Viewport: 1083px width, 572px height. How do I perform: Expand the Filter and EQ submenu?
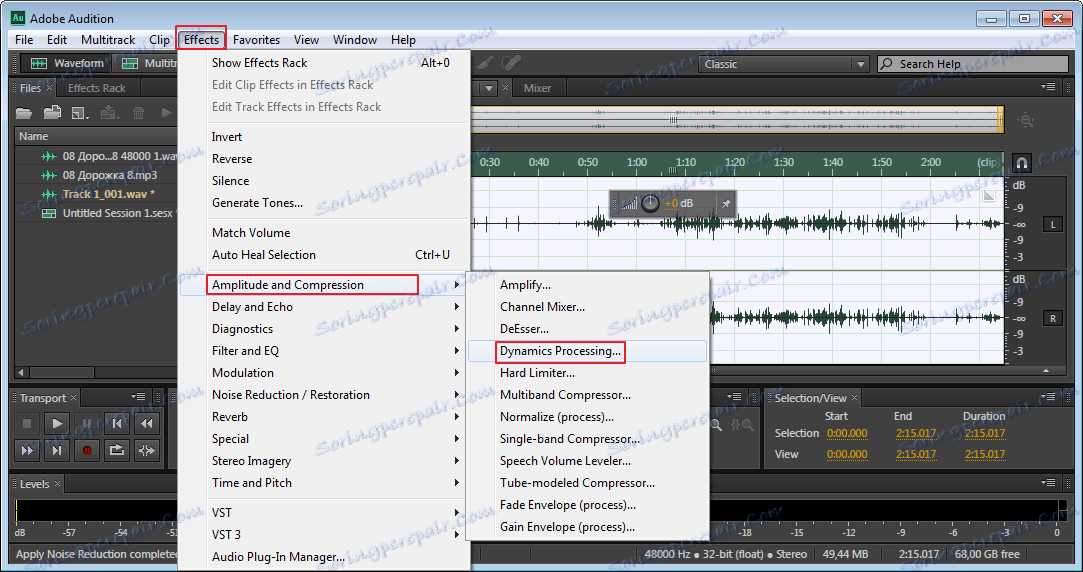pyautogui.click(x=325, y=351)
